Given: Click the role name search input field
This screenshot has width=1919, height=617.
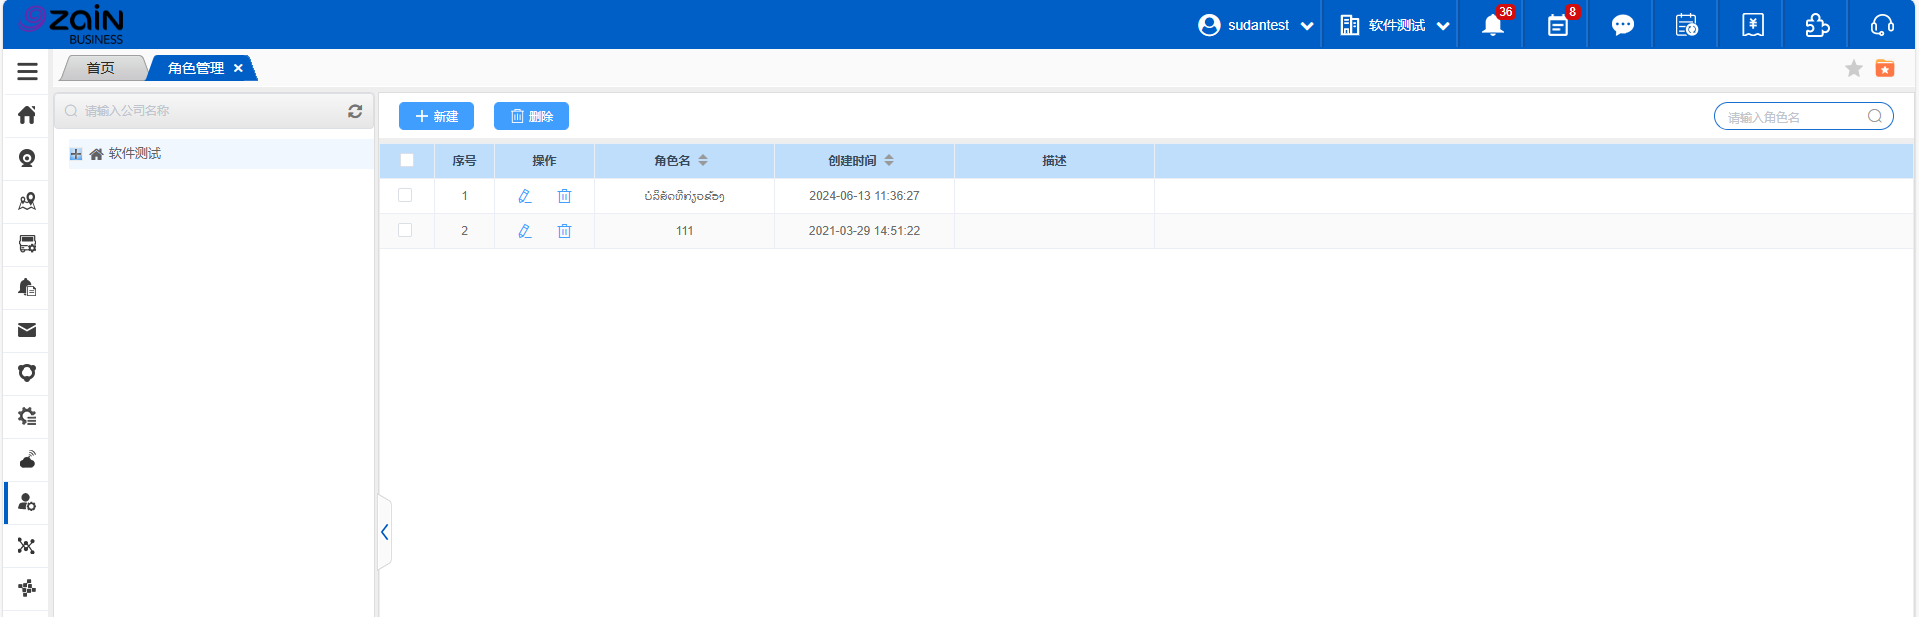Looking at the screenshot, I should coord(1793,117).
